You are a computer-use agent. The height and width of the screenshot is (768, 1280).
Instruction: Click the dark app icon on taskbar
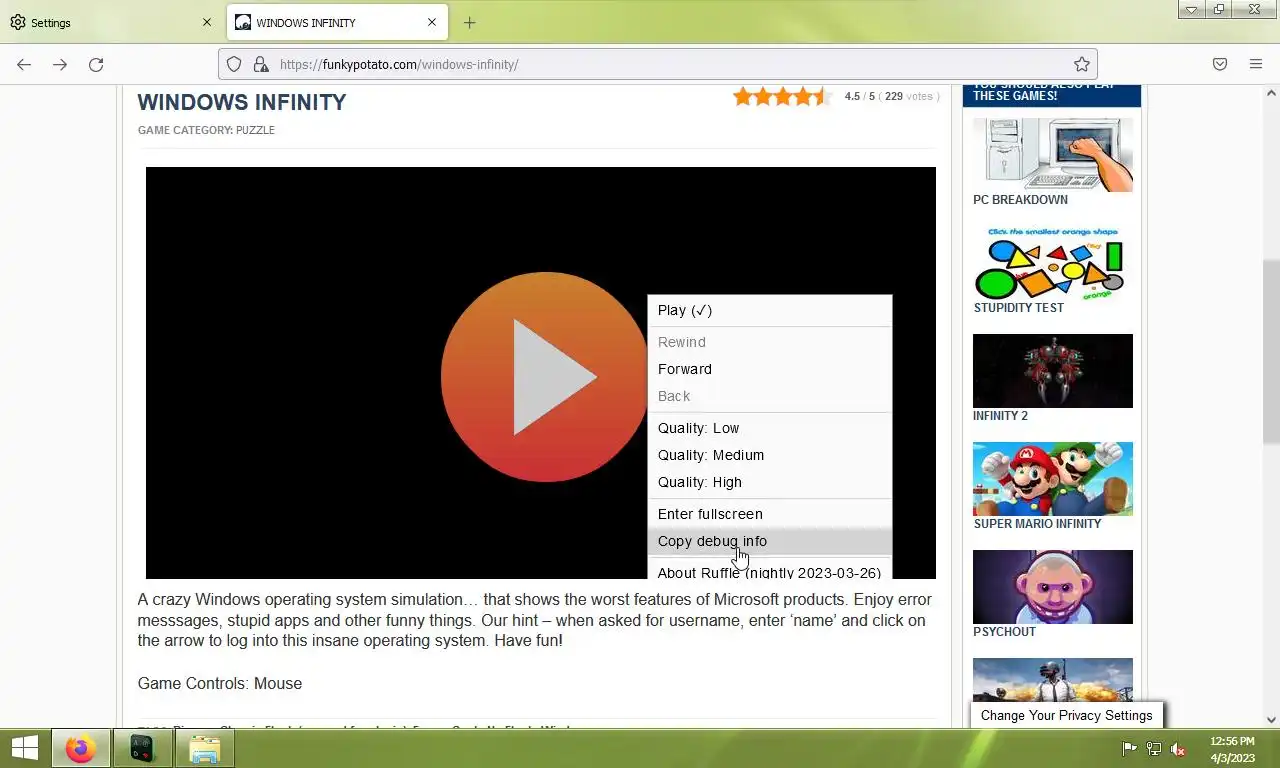tap(143, 748)
